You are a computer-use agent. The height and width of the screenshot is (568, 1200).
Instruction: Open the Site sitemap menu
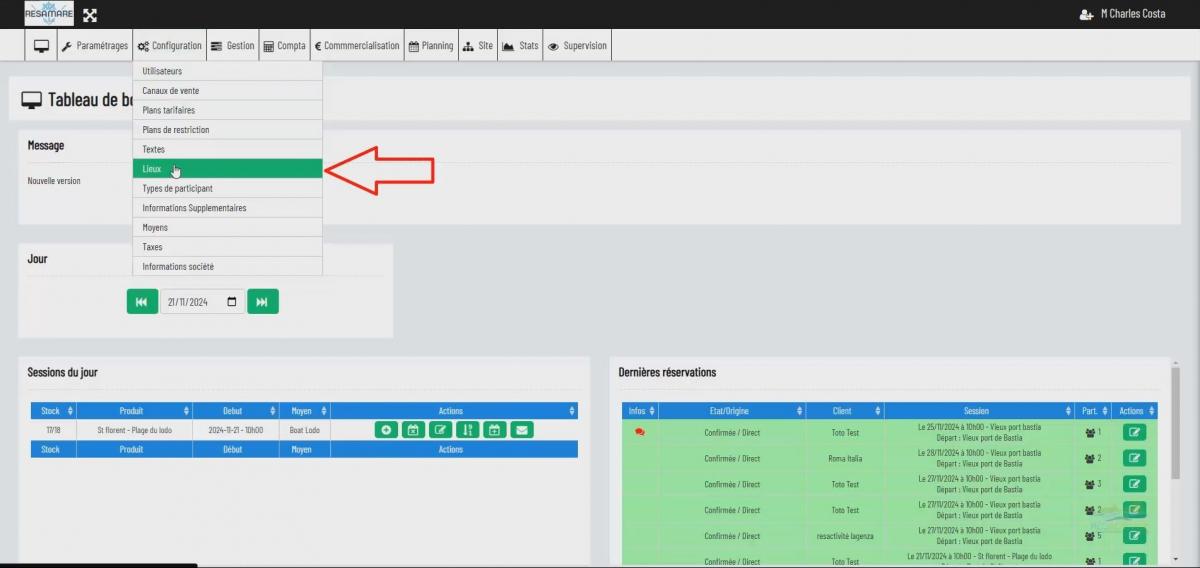point(478,46)
